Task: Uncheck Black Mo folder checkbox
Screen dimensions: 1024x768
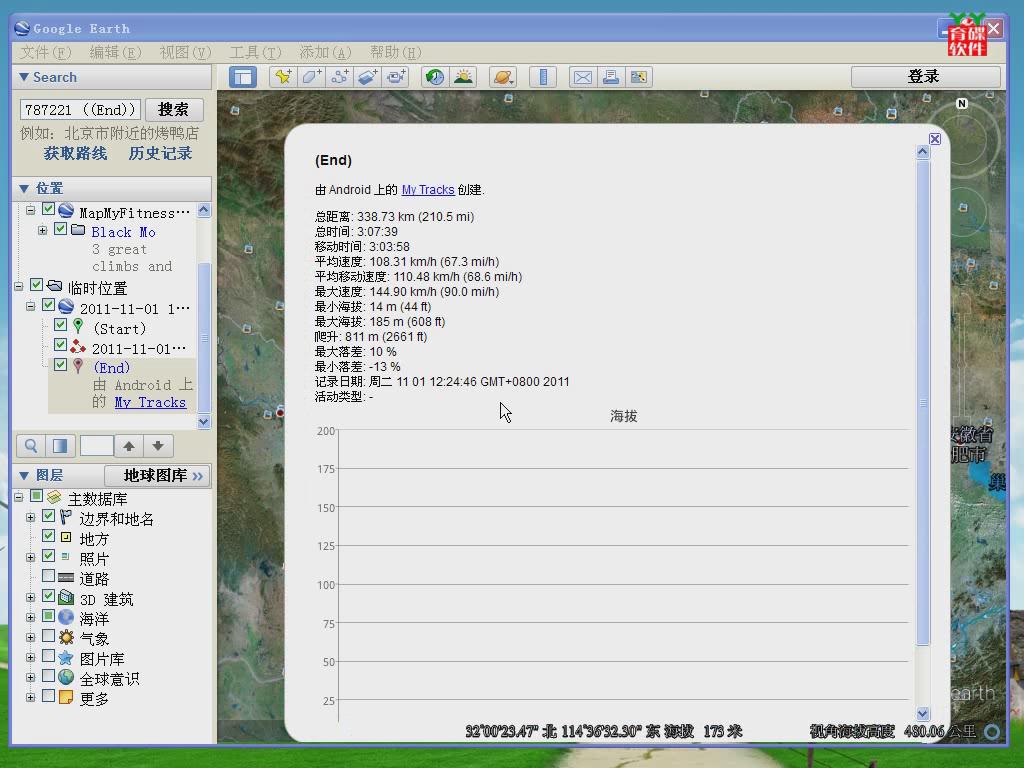Action: pos(60,229)
